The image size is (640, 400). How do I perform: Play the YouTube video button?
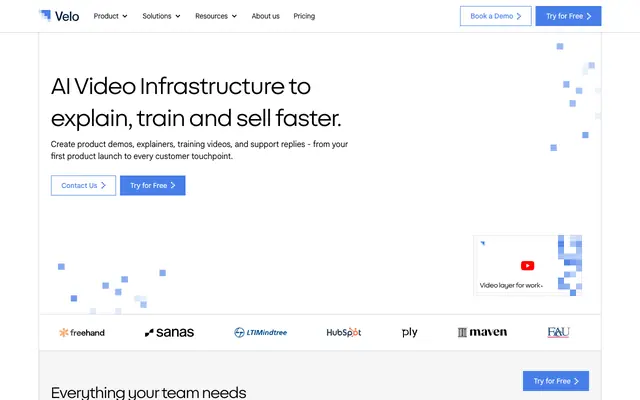coord(527,266)
